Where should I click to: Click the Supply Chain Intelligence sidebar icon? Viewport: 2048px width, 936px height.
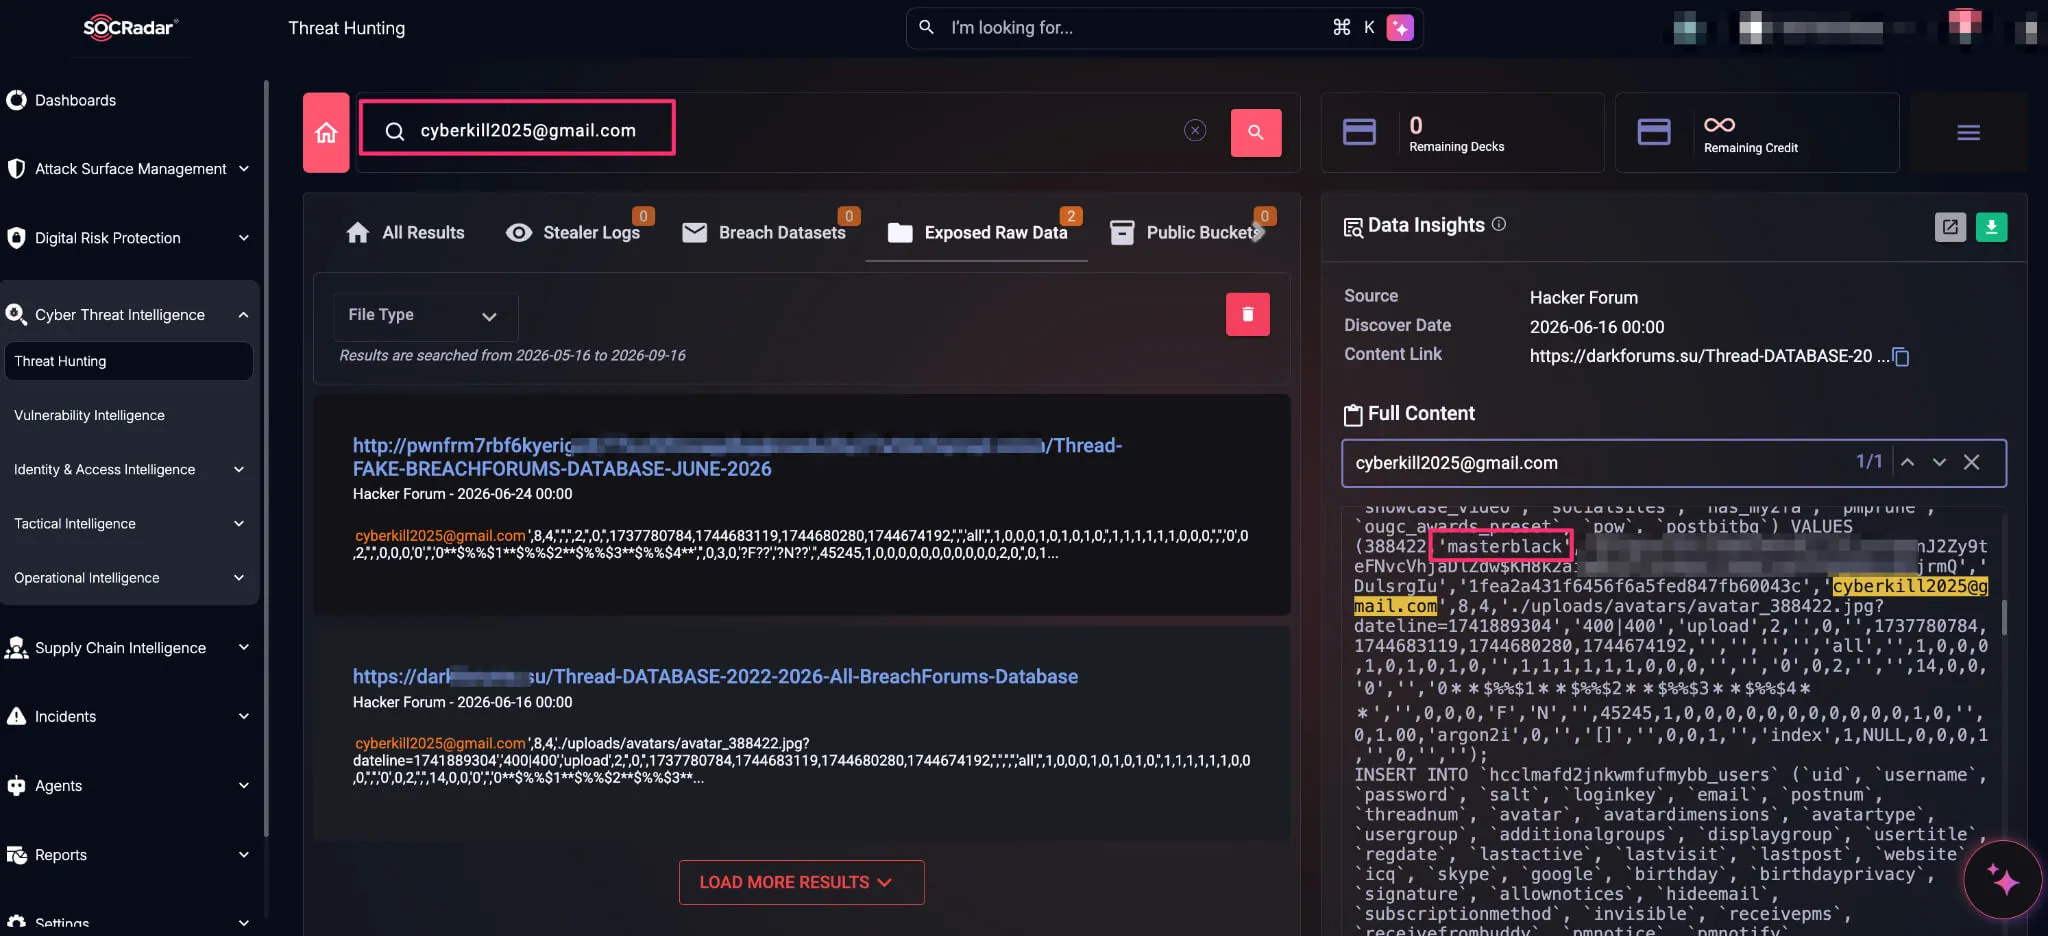point(16,648)
